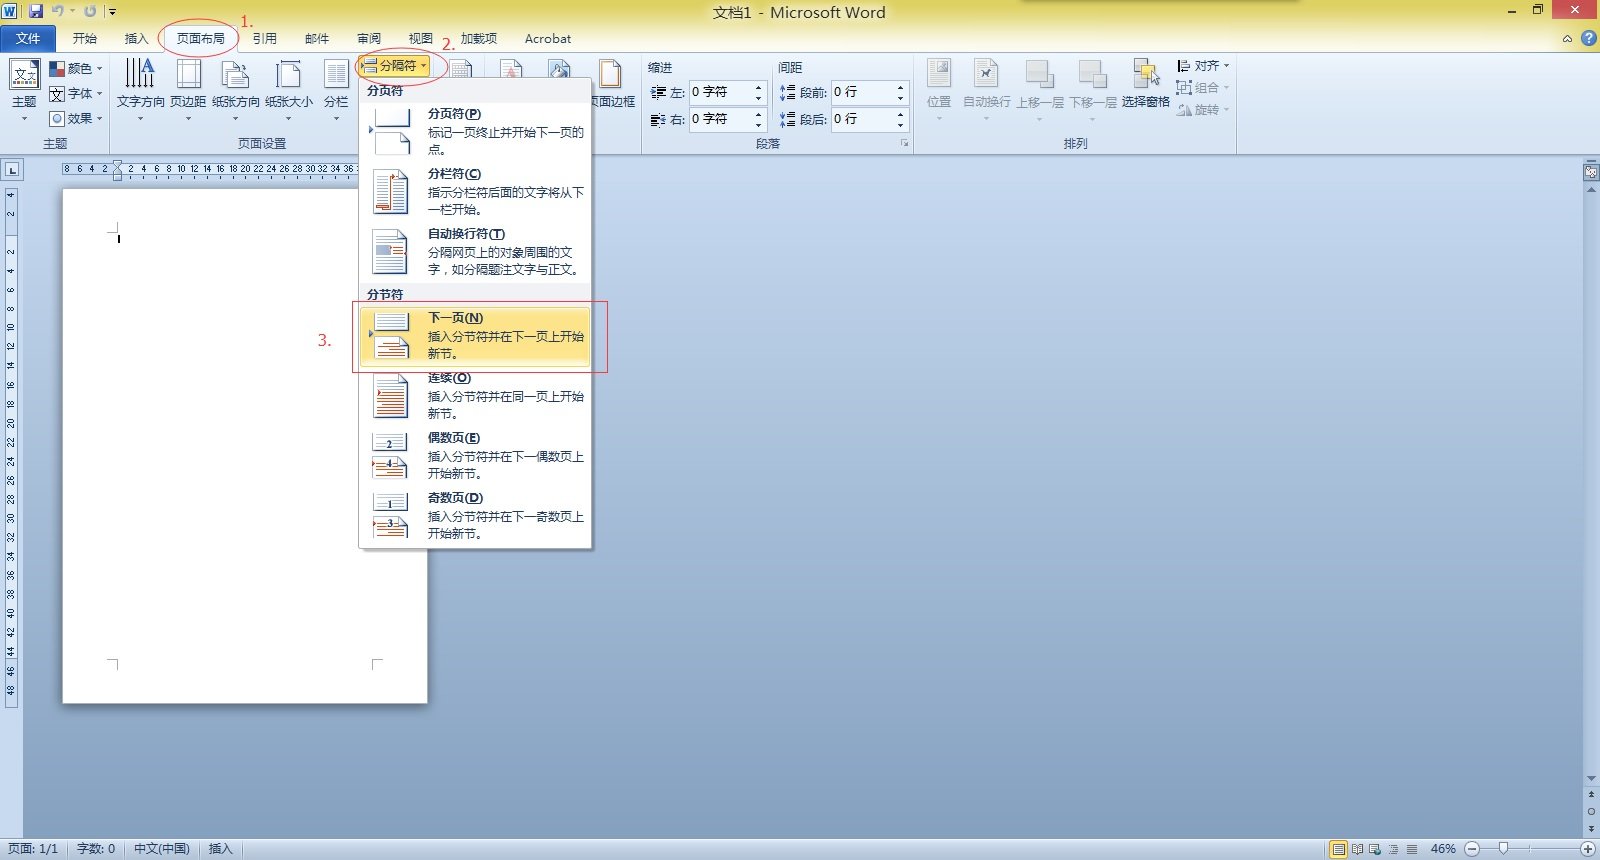Screen dimensions: 1600x860
Task: Open the 颜色 theme colors menu
Action: 76,68
